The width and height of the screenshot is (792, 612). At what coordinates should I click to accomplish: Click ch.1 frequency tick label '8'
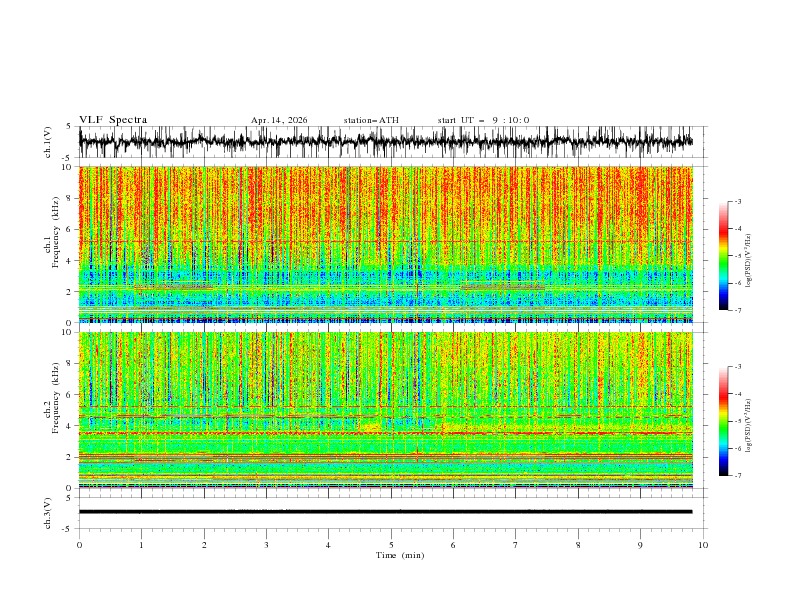[x=71, y=198]
